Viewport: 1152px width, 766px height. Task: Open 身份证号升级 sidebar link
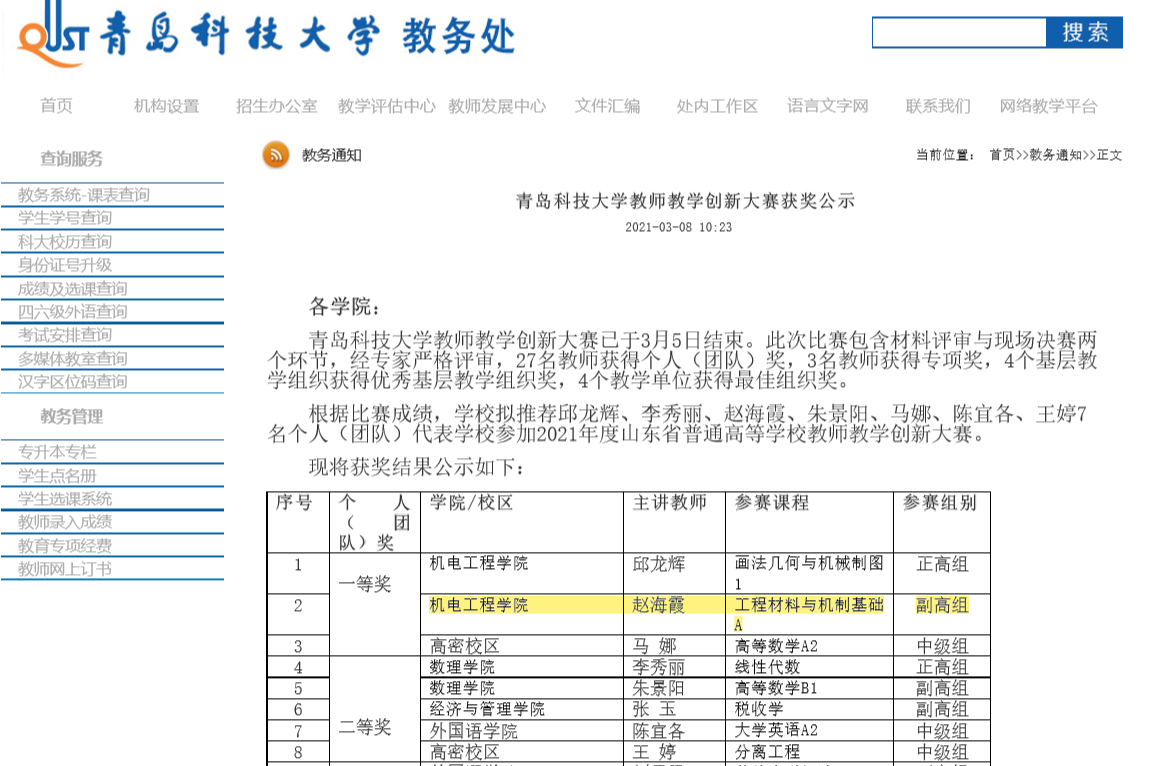pos(65,265)
